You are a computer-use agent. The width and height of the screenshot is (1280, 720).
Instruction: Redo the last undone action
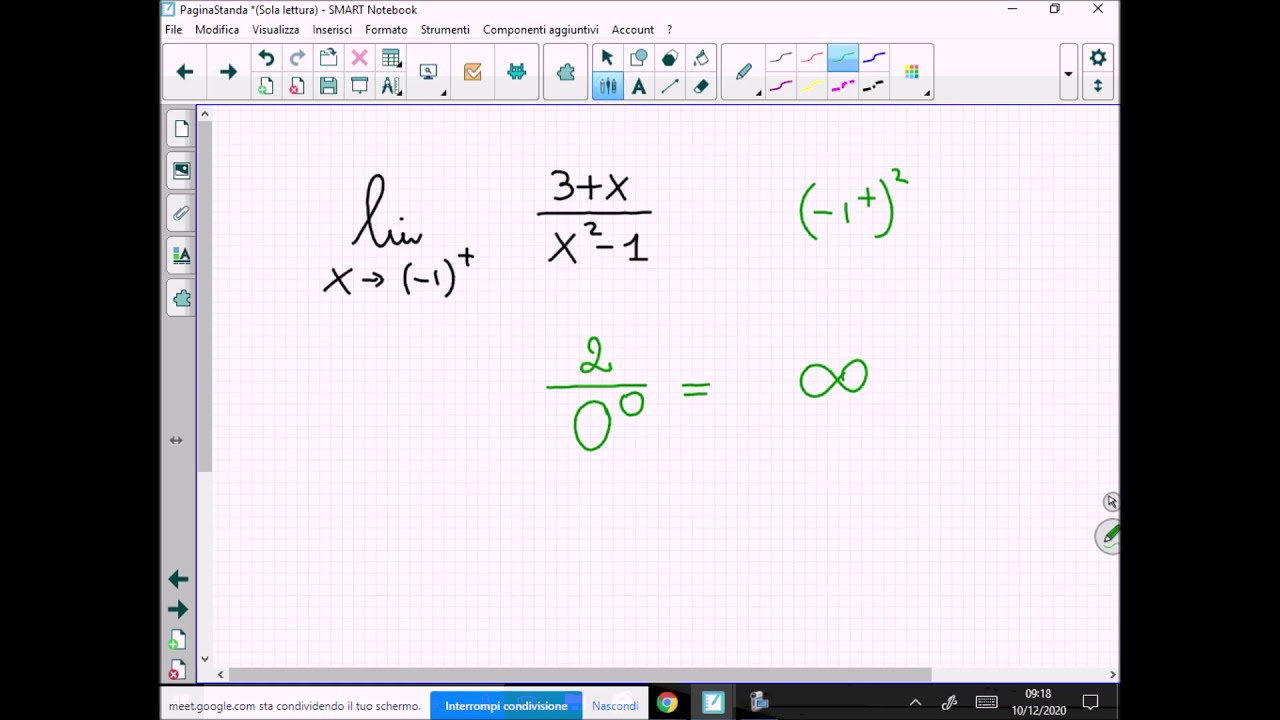pos(297,58)
